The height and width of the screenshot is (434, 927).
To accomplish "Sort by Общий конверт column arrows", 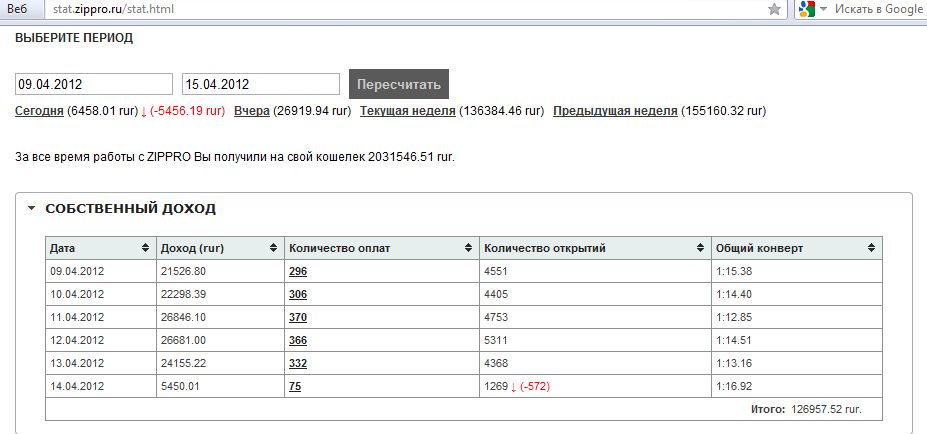I will (x=871, y=248).
